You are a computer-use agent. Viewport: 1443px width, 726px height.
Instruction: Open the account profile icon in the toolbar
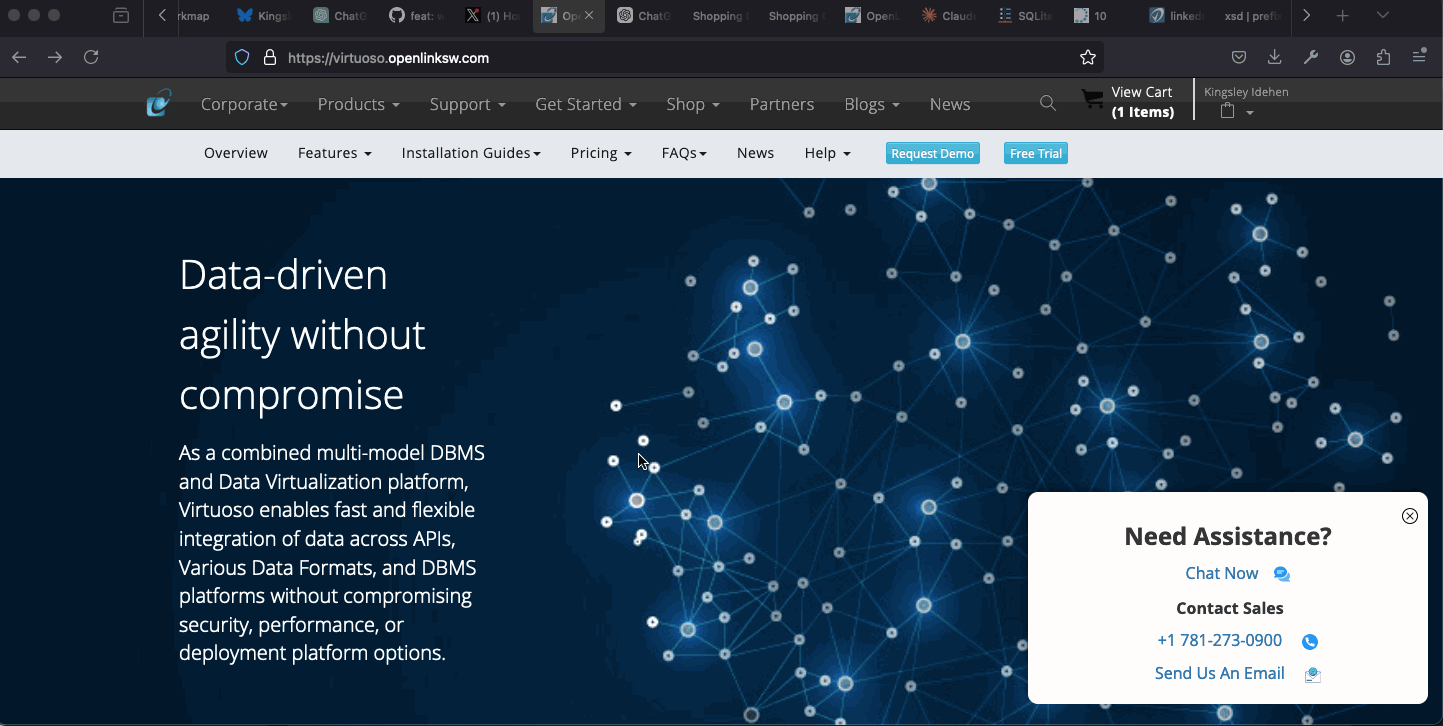[x=1347, y=58]
